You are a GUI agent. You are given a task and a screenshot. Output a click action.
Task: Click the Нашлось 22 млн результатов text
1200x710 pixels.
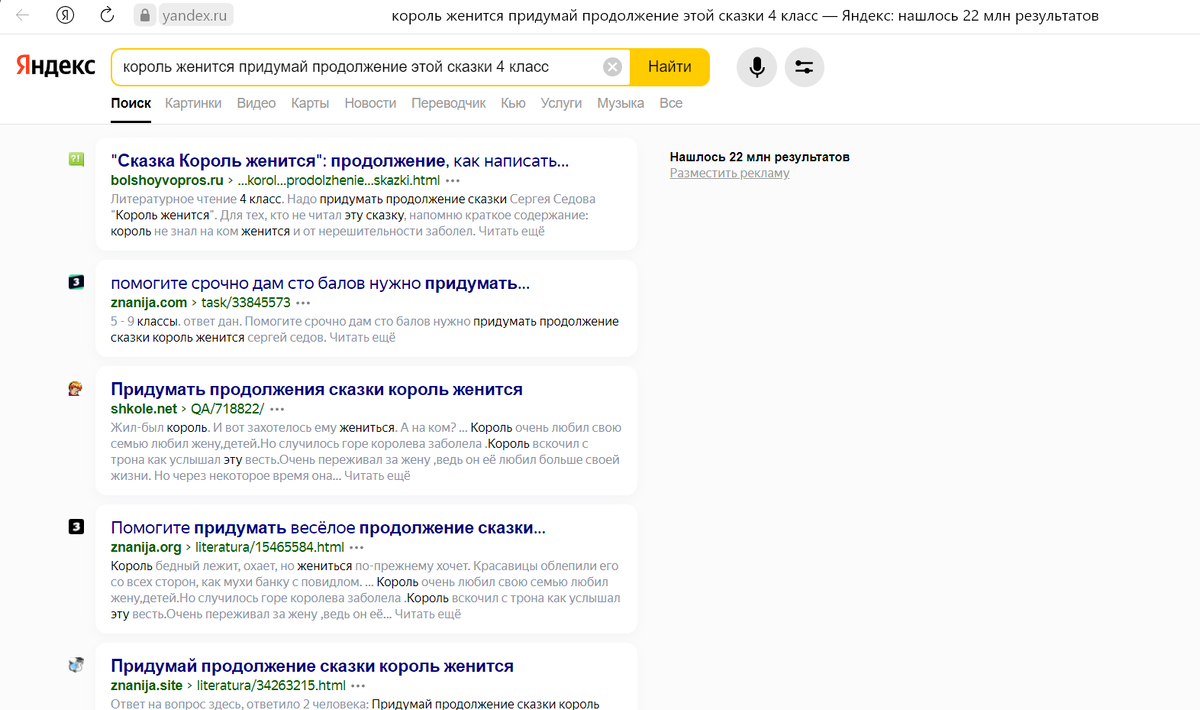(x=759, y=157)
